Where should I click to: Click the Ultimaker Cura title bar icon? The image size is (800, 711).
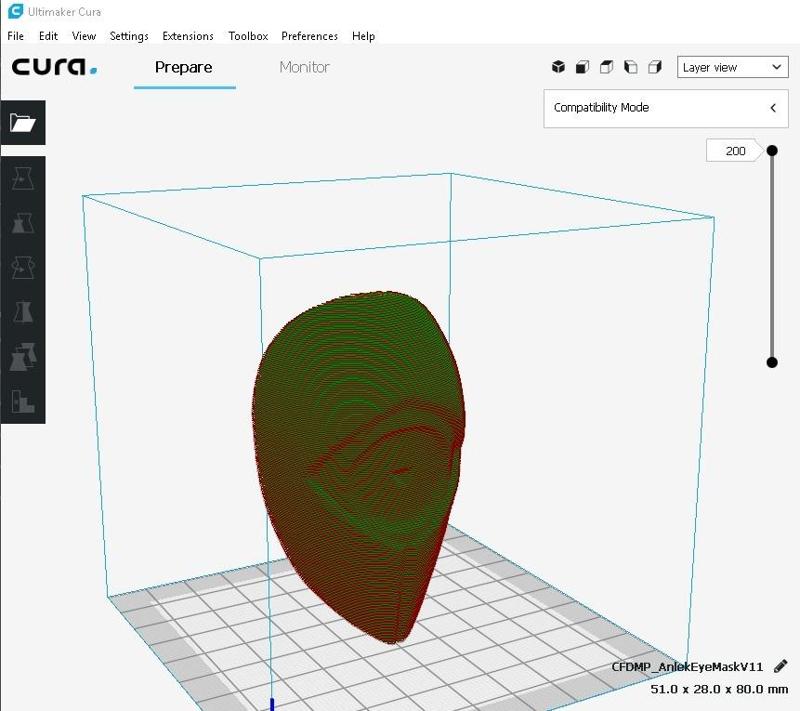click(16, 11)
